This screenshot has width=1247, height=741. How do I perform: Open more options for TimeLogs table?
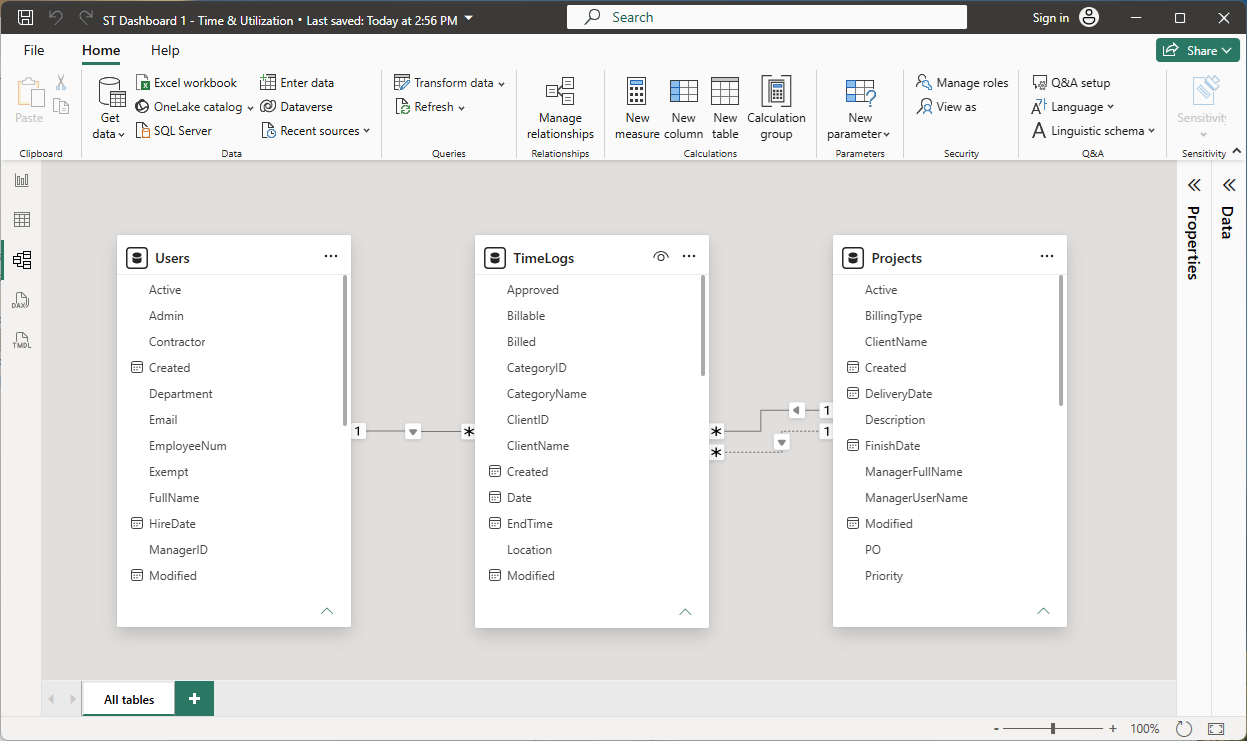click(x=689, y=257)
